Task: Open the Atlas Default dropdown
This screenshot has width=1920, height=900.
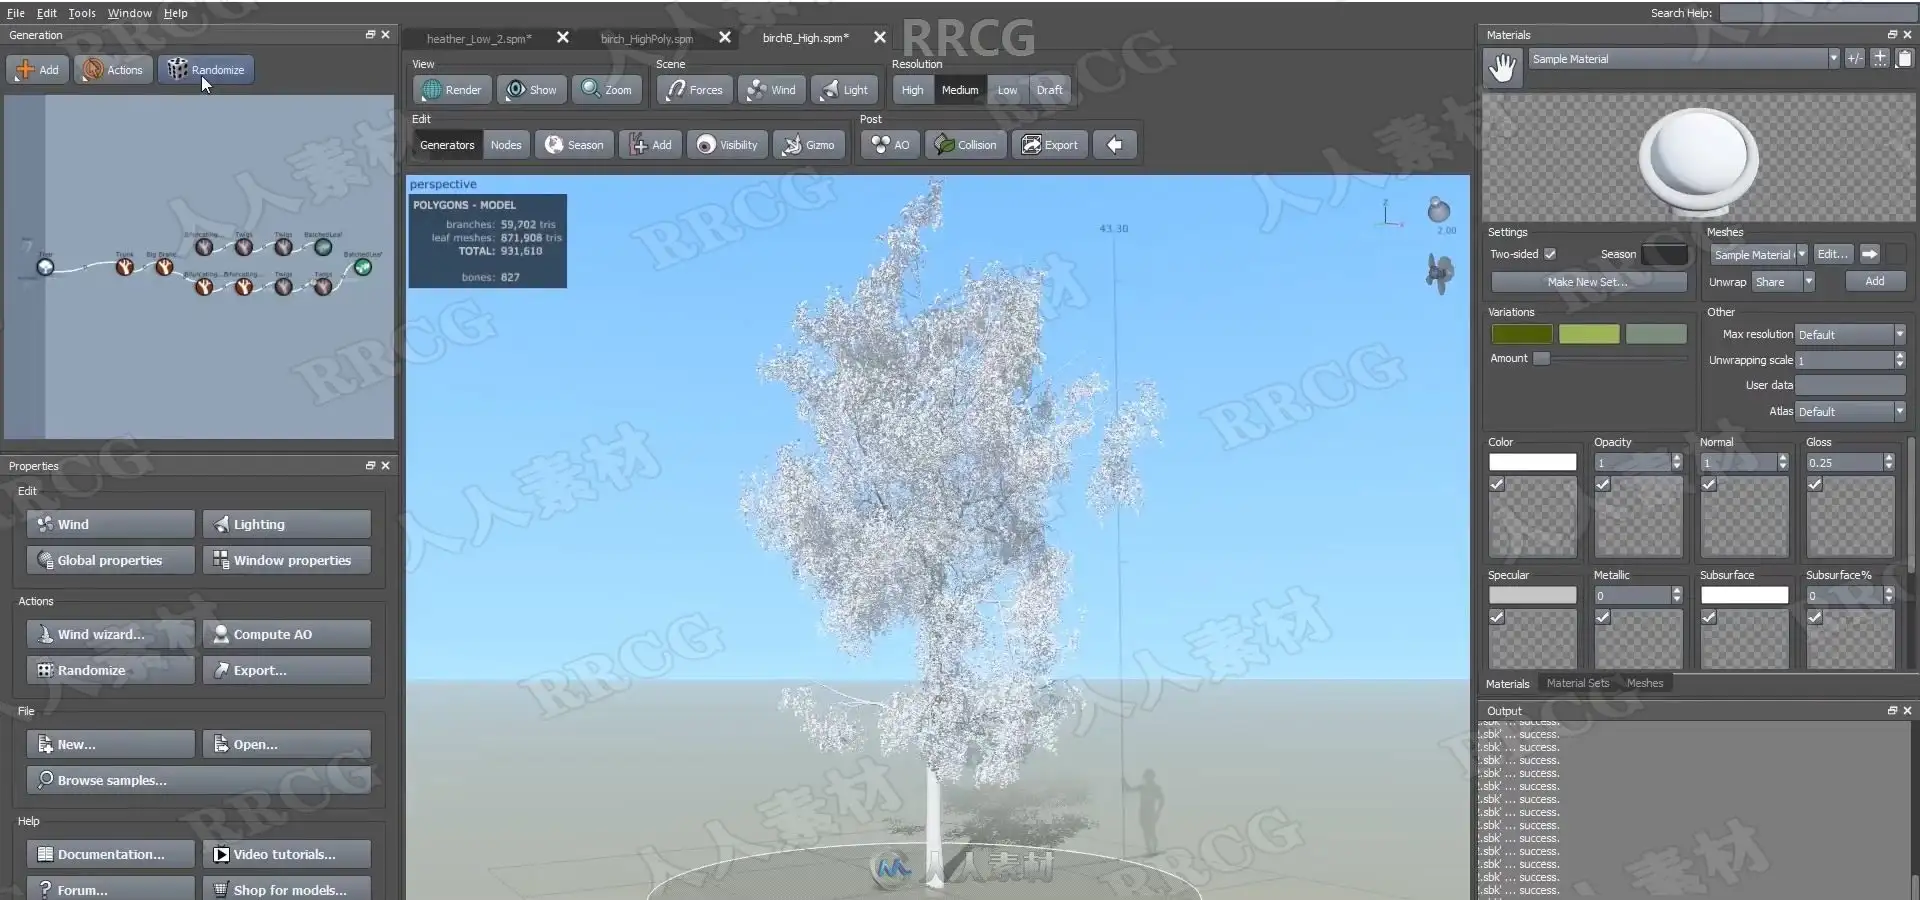Action: (1850, 411)
